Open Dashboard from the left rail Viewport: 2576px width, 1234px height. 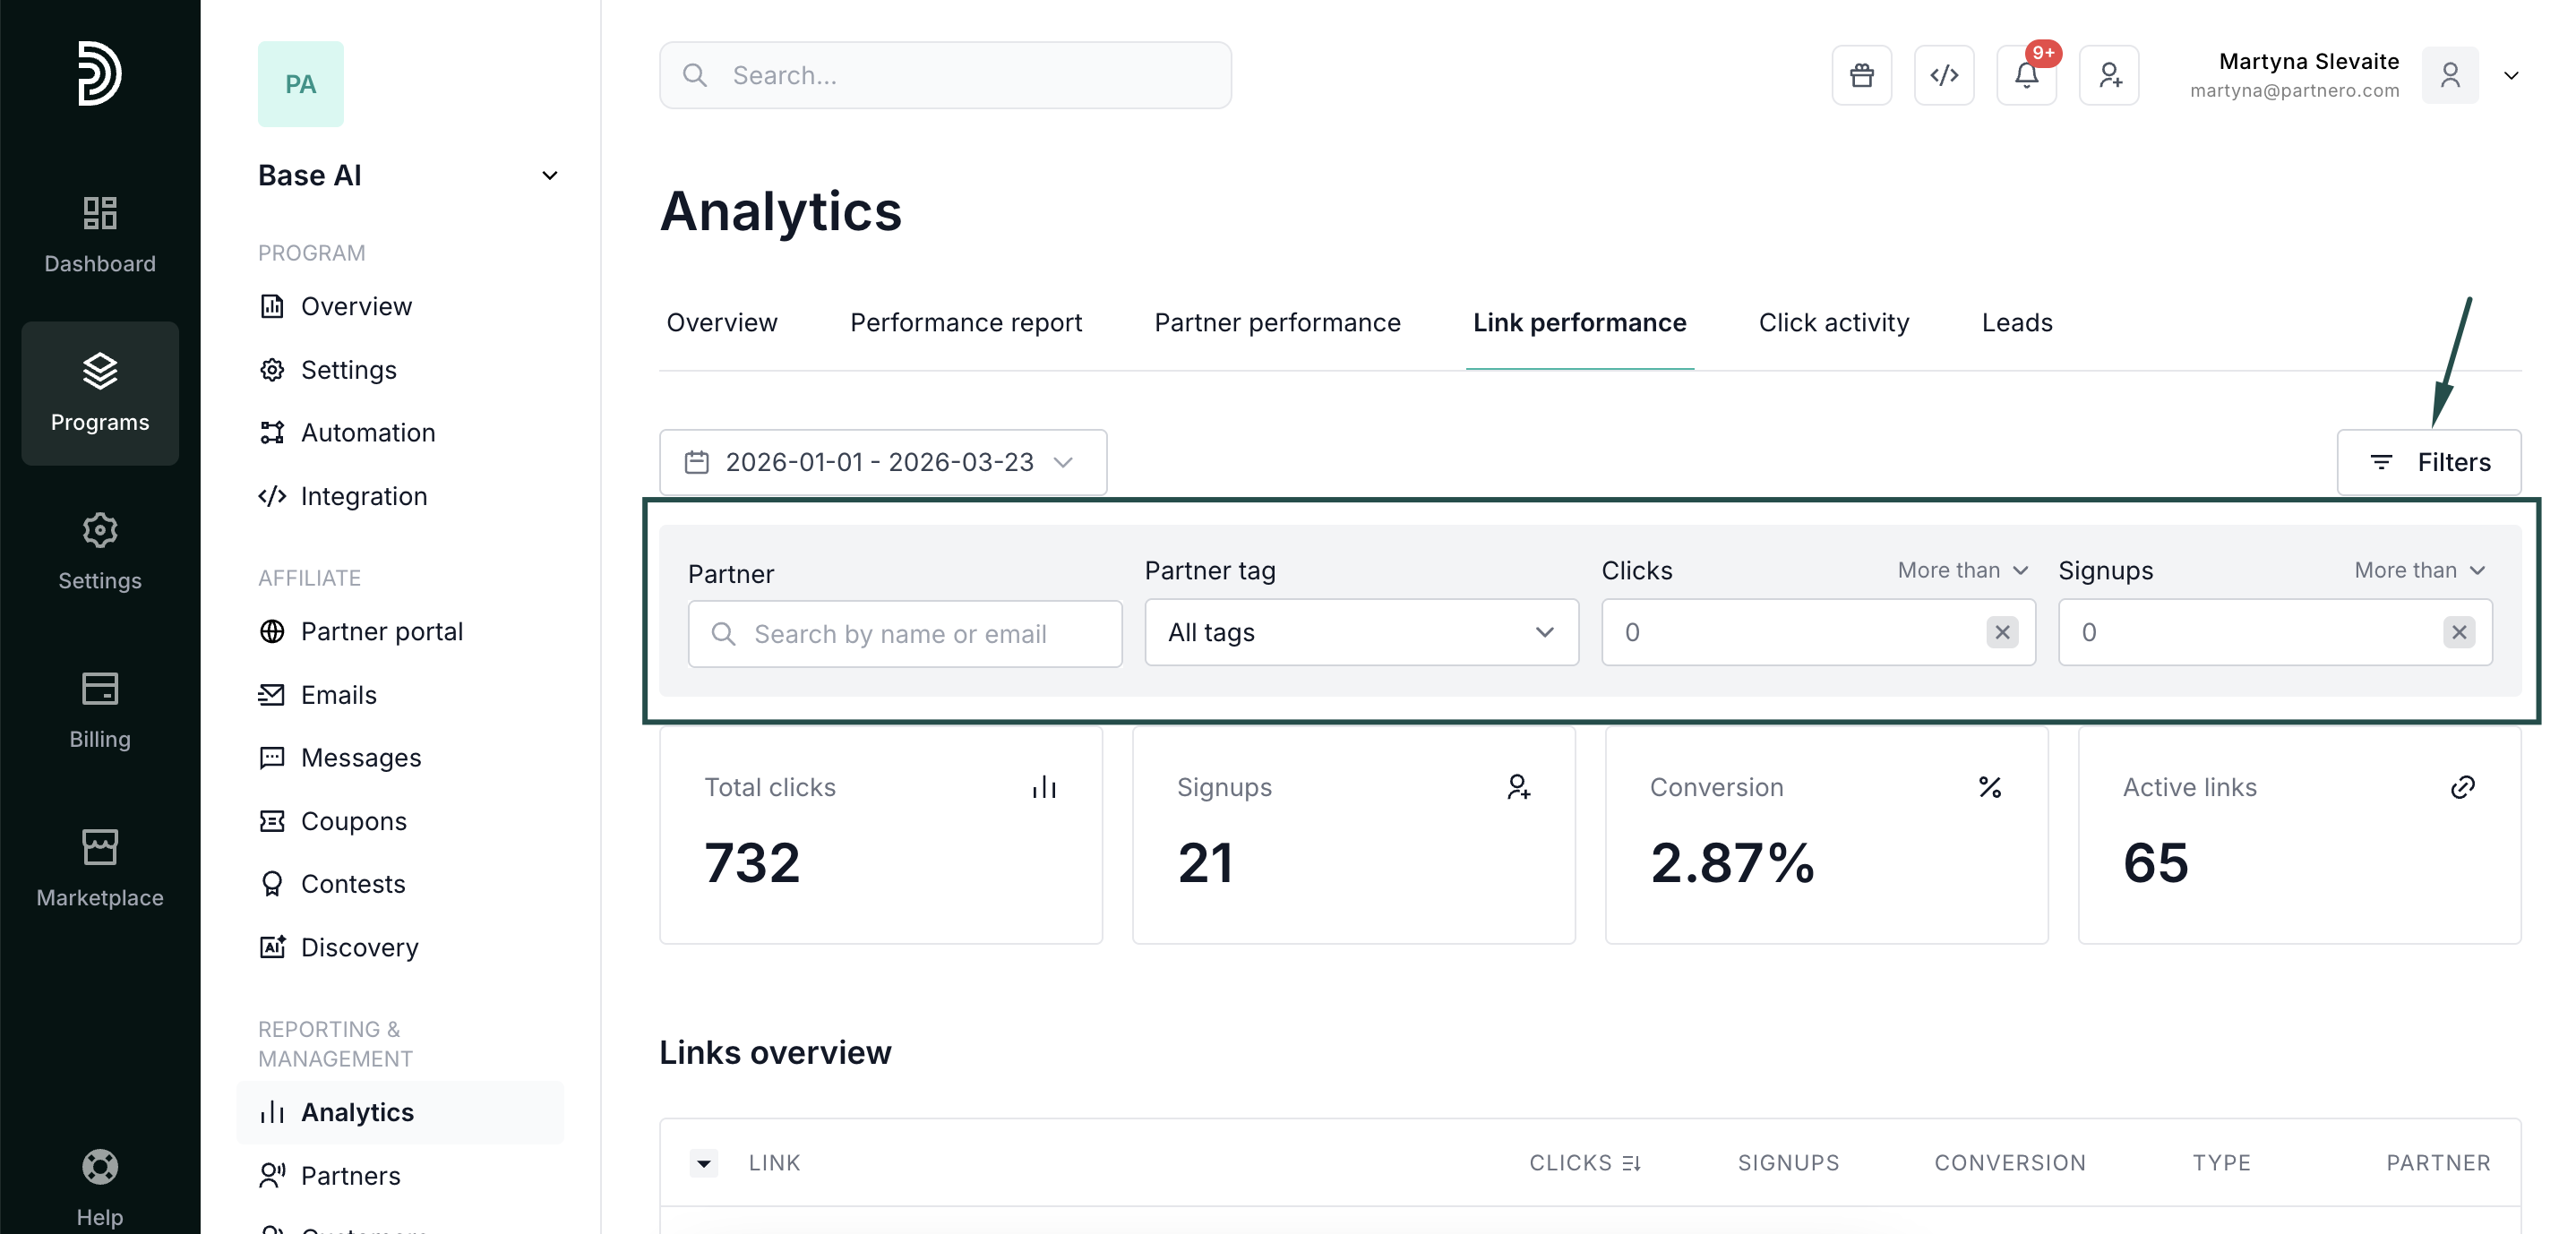pos(99,234)
